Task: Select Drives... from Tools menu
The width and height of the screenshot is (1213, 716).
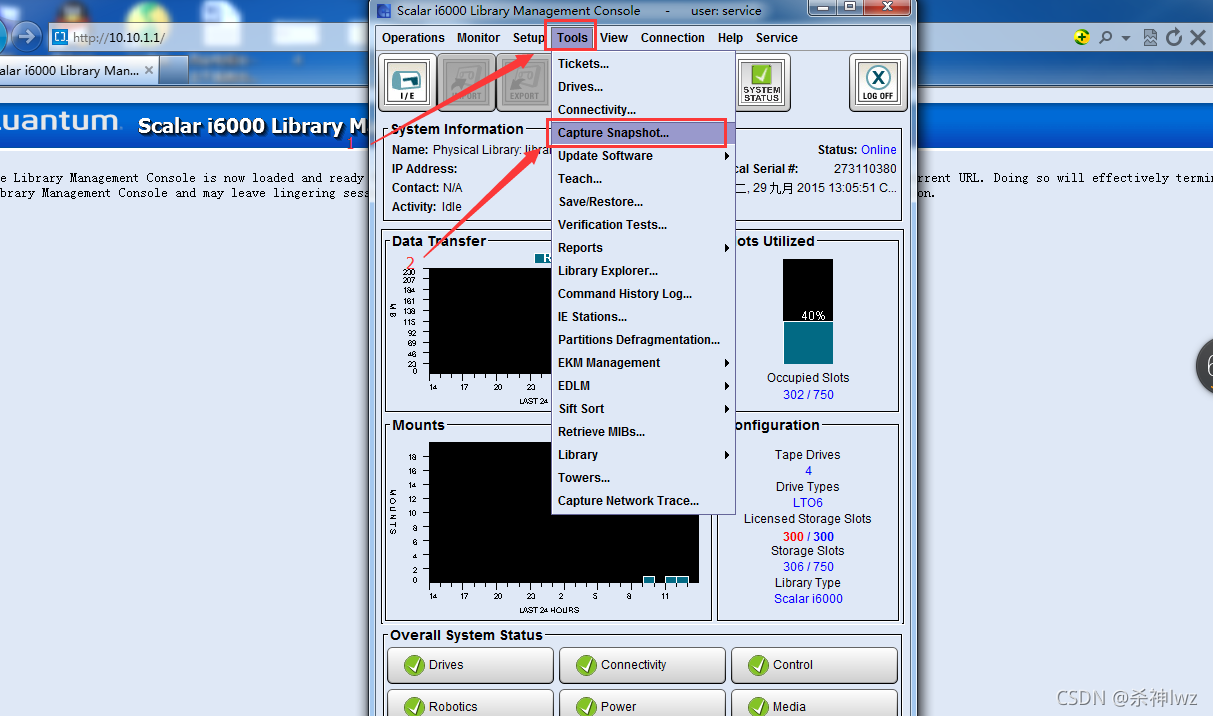Action: 643,87
